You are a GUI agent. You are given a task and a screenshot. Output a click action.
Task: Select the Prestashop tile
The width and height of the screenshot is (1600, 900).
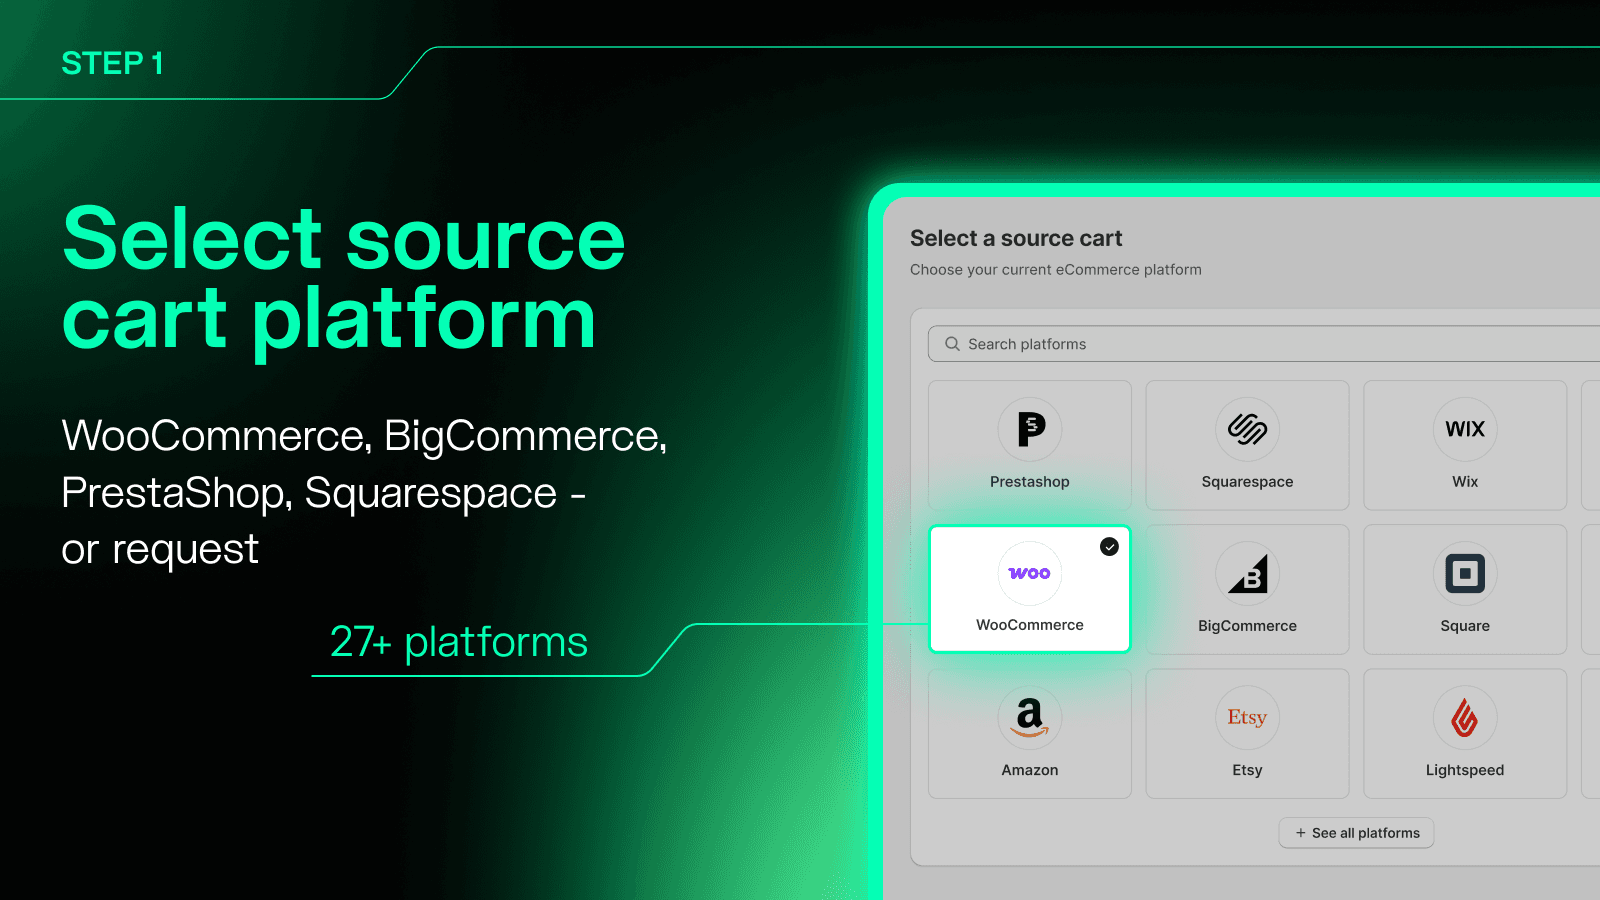1029,445
